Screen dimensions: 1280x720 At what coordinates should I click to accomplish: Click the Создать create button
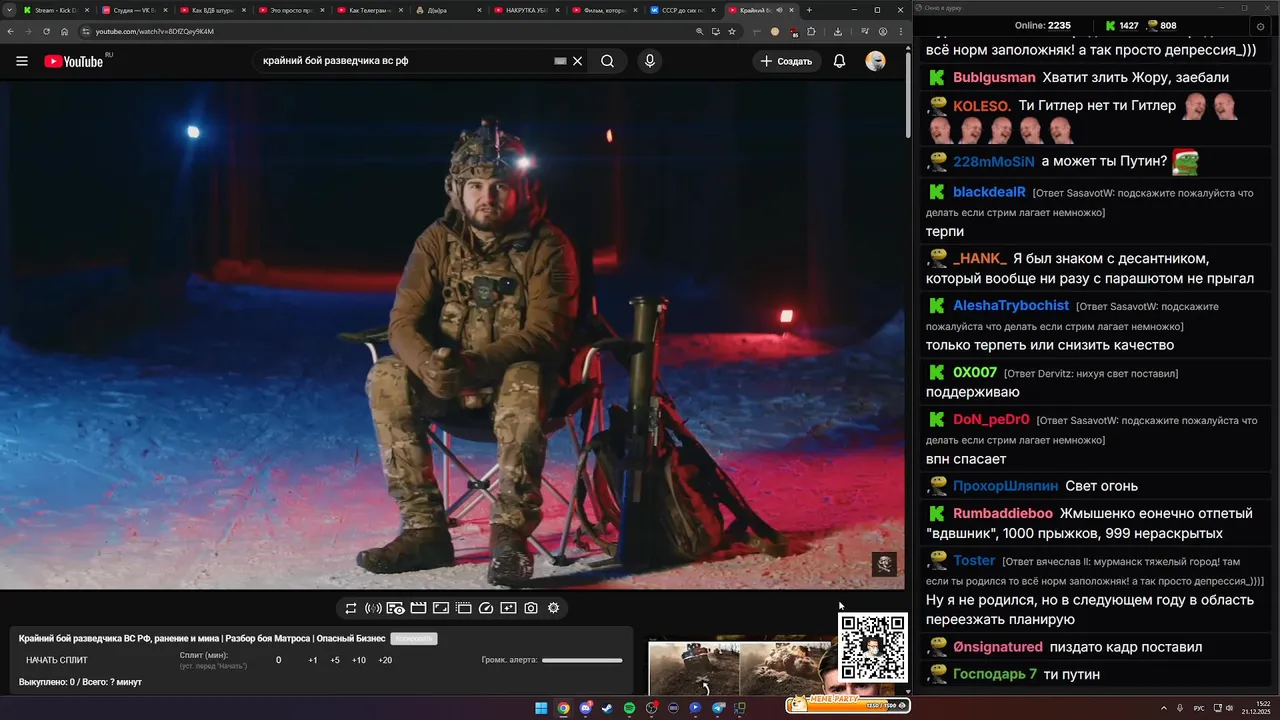(787, 61)
